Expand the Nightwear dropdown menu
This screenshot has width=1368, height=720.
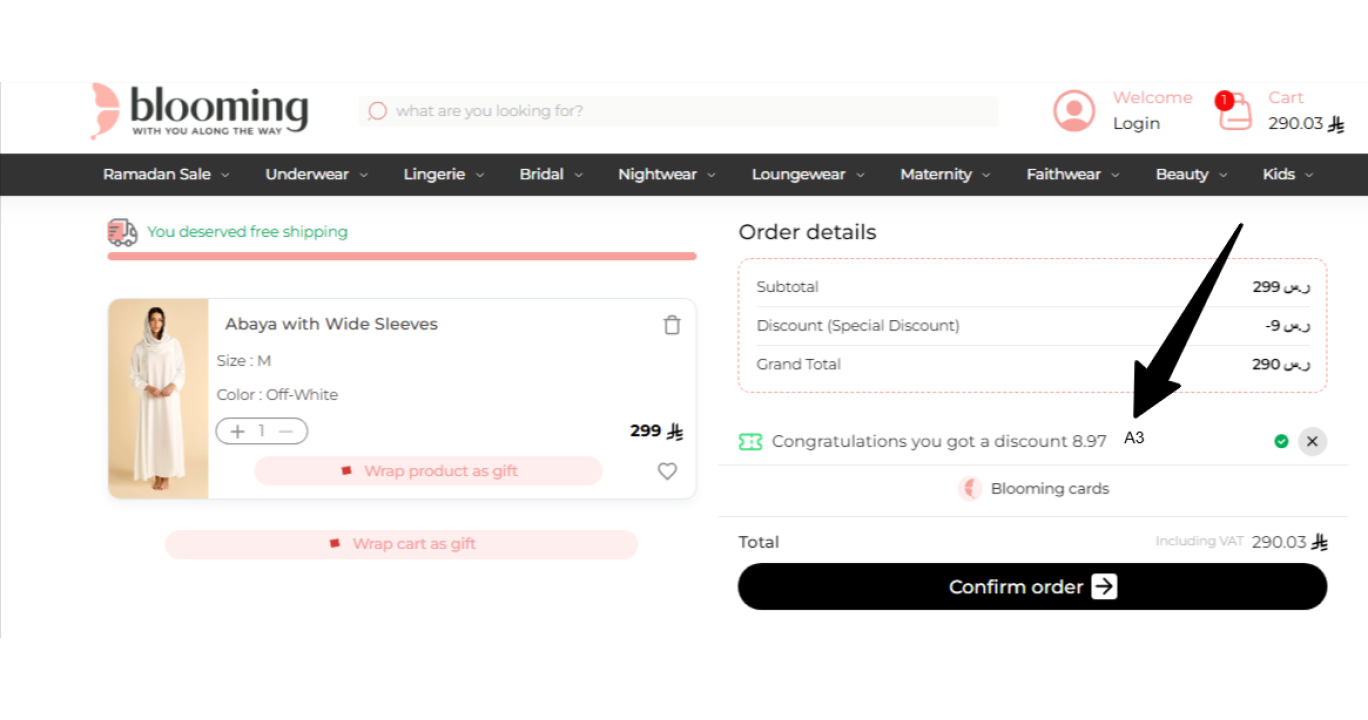tap(666, 174)
